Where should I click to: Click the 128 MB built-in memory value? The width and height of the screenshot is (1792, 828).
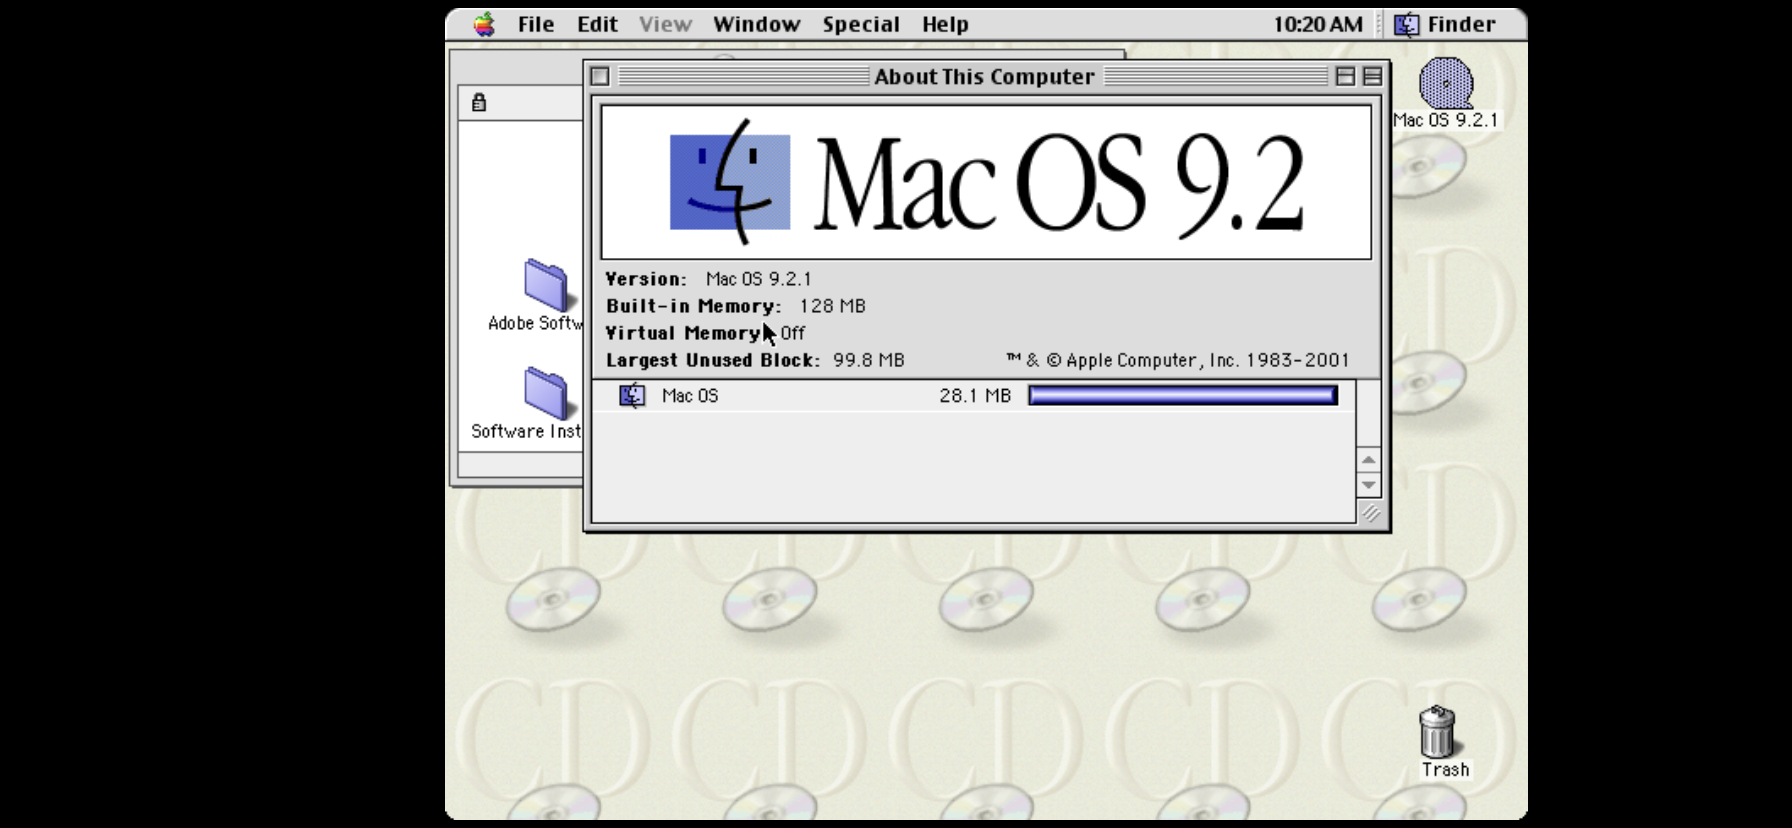tap(832, 306)
